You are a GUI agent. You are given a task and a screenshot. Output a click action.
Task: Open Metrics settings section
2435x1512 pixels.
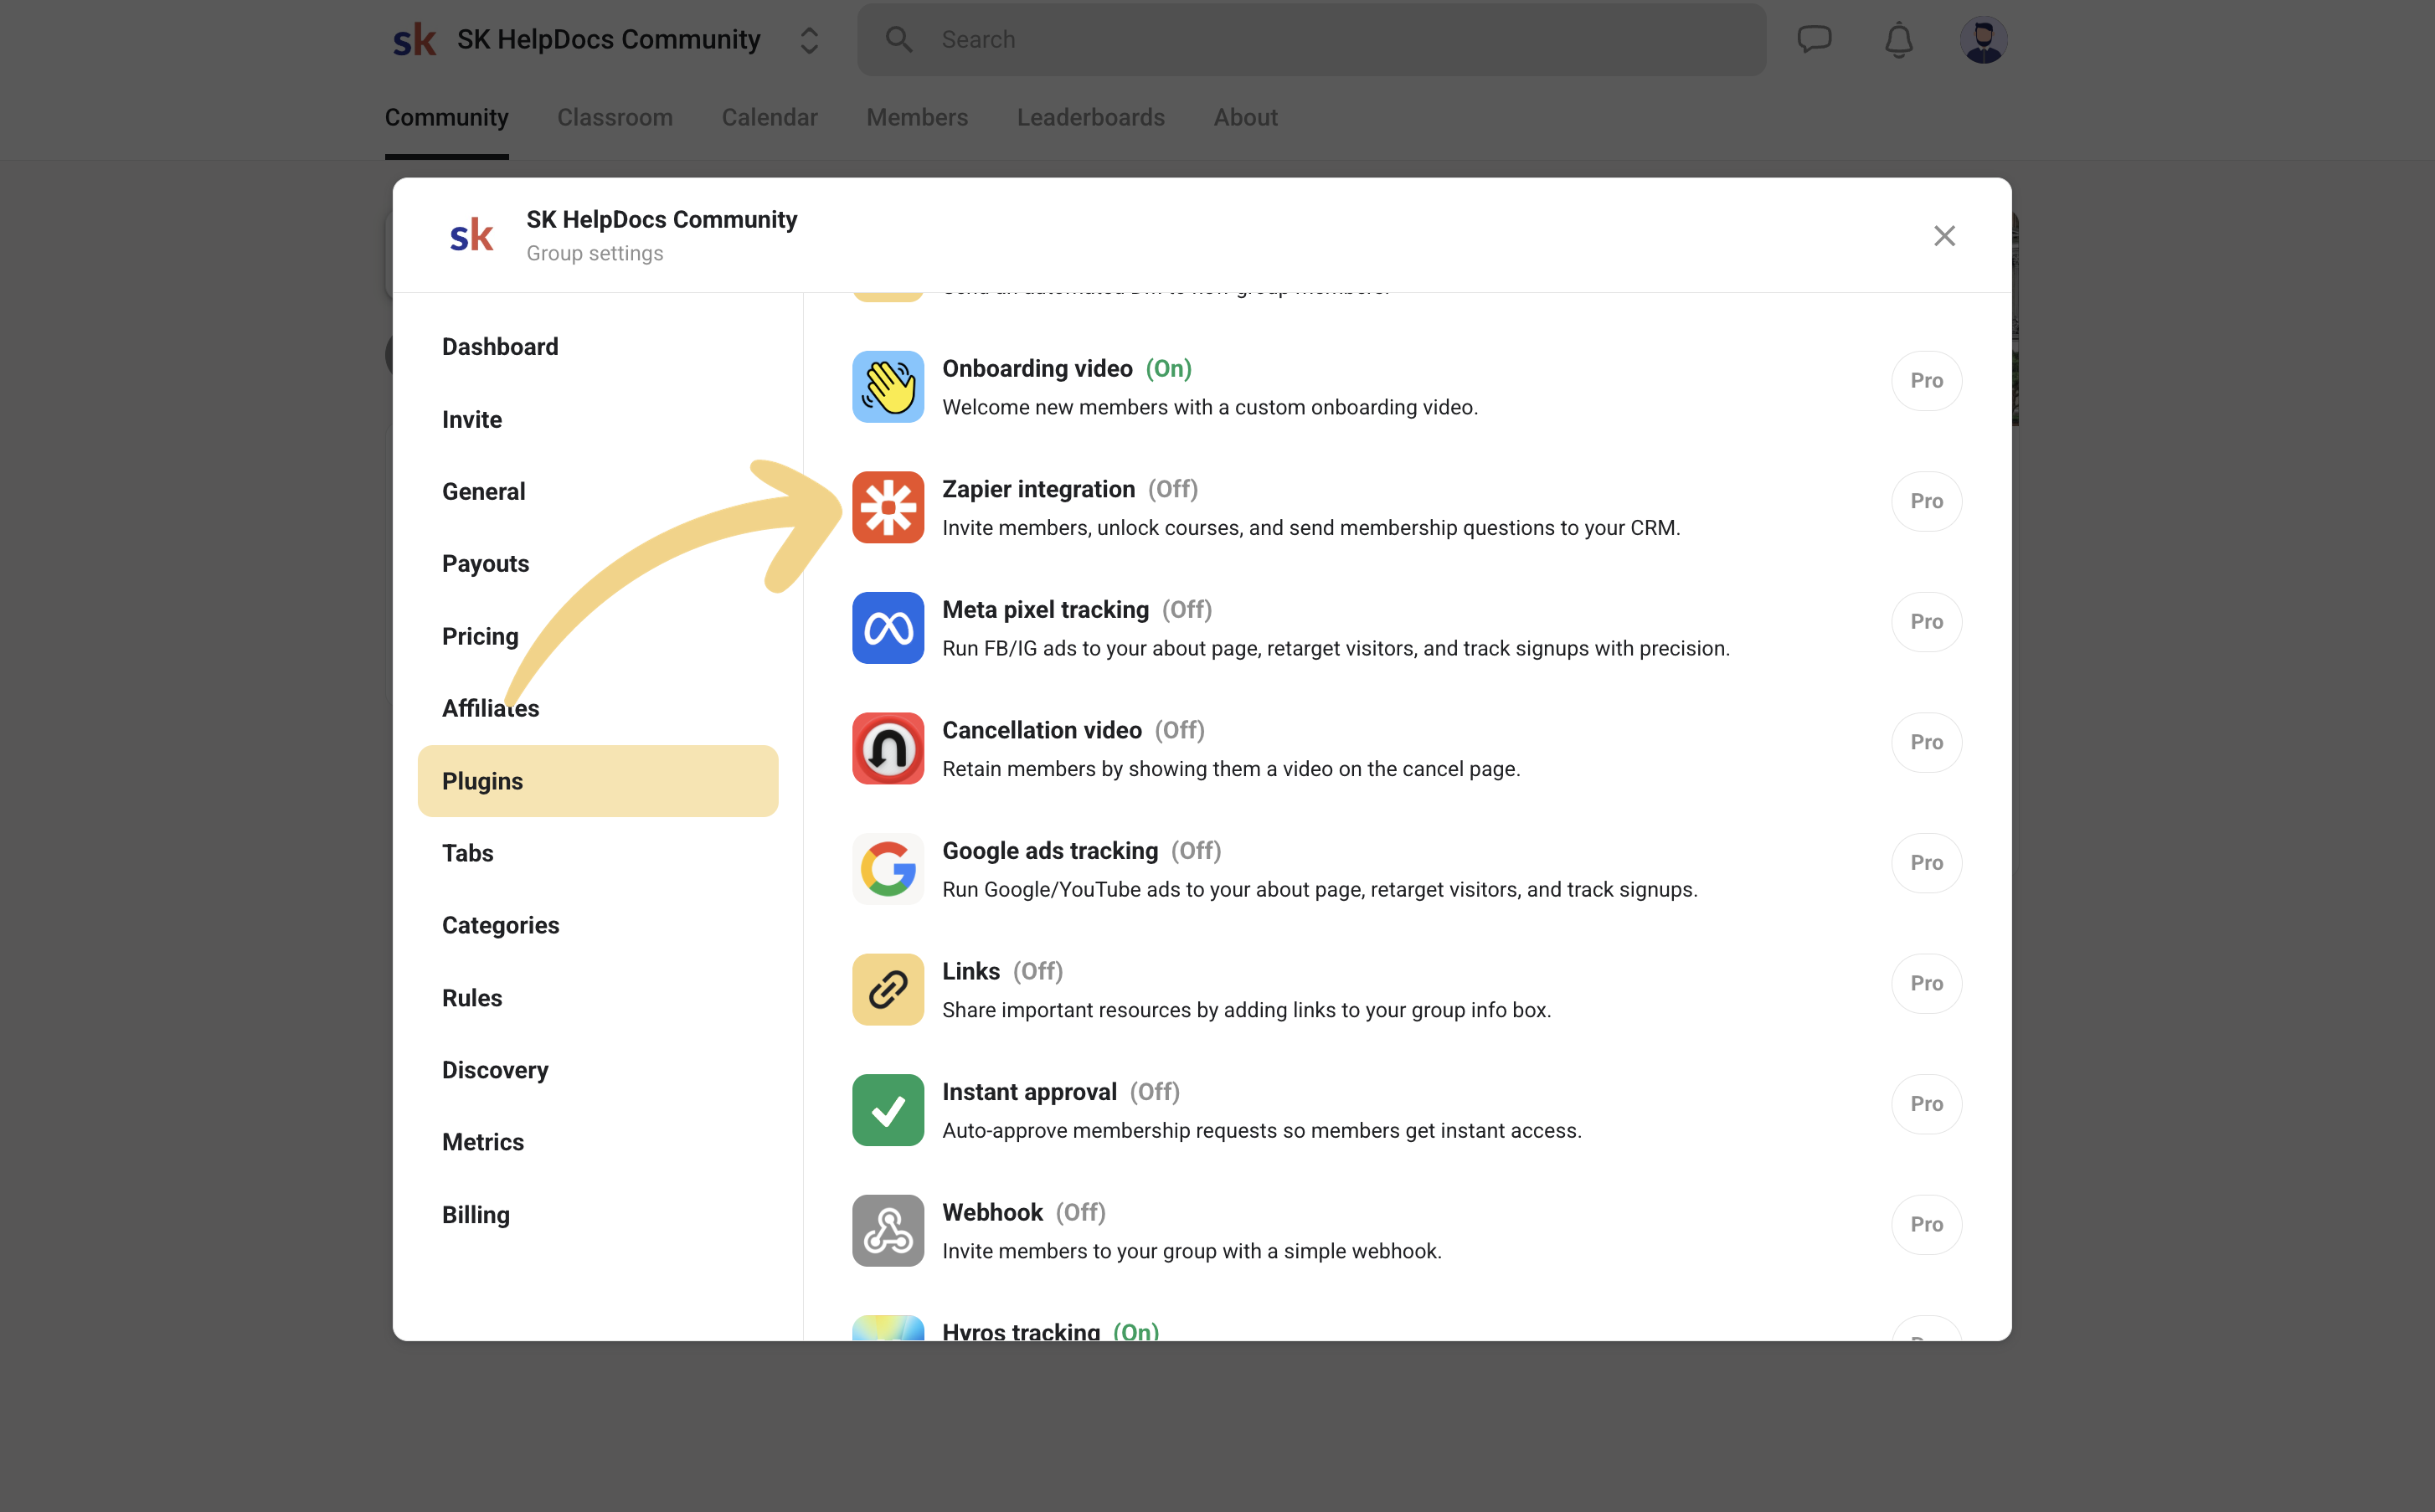coord(482,1142)
